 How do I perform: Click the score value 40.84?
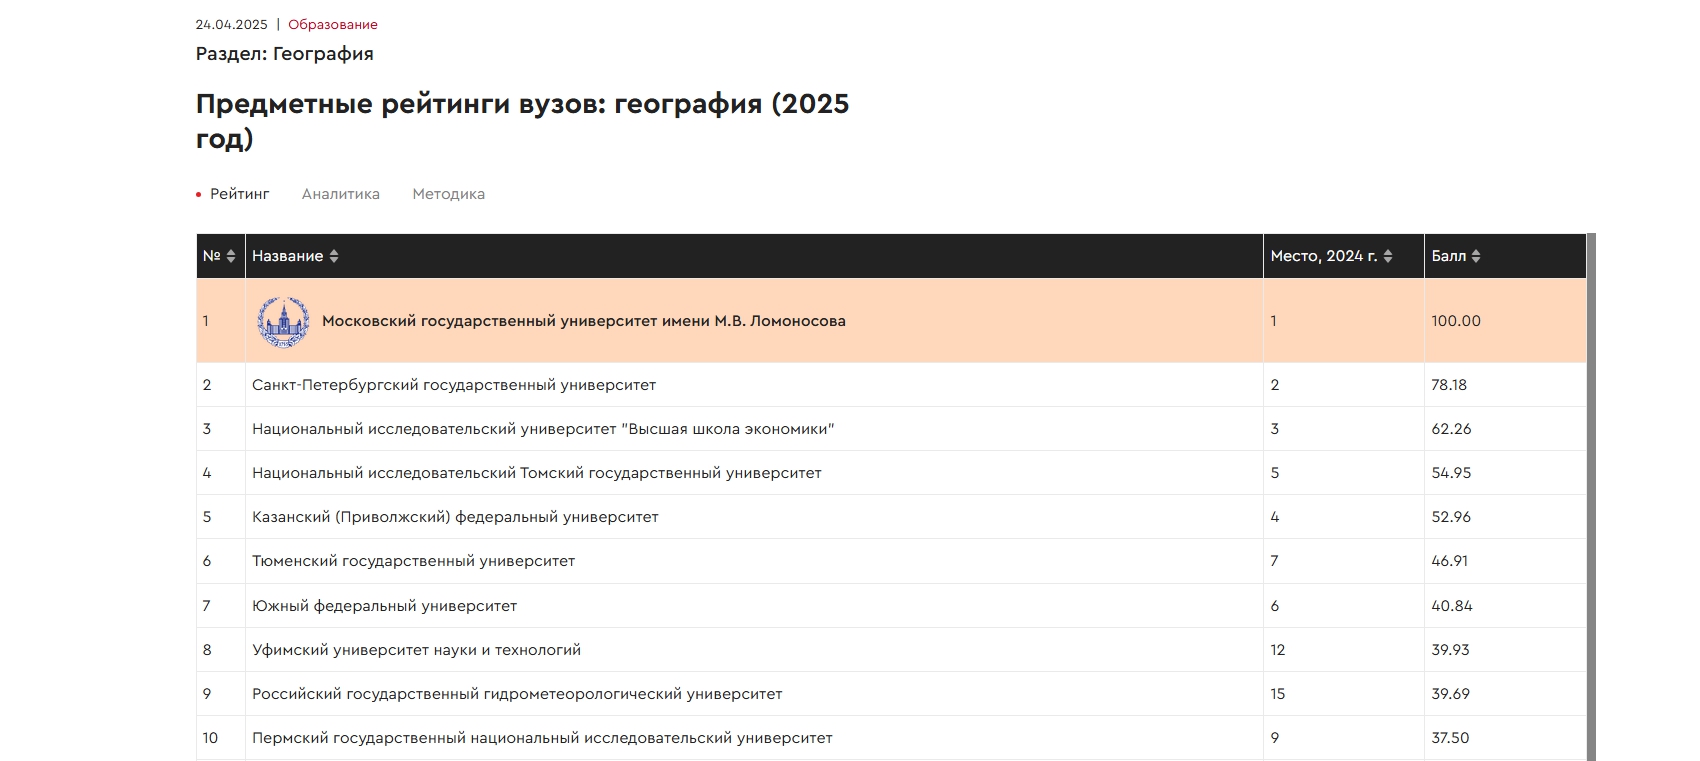[x=1452, y=606]
